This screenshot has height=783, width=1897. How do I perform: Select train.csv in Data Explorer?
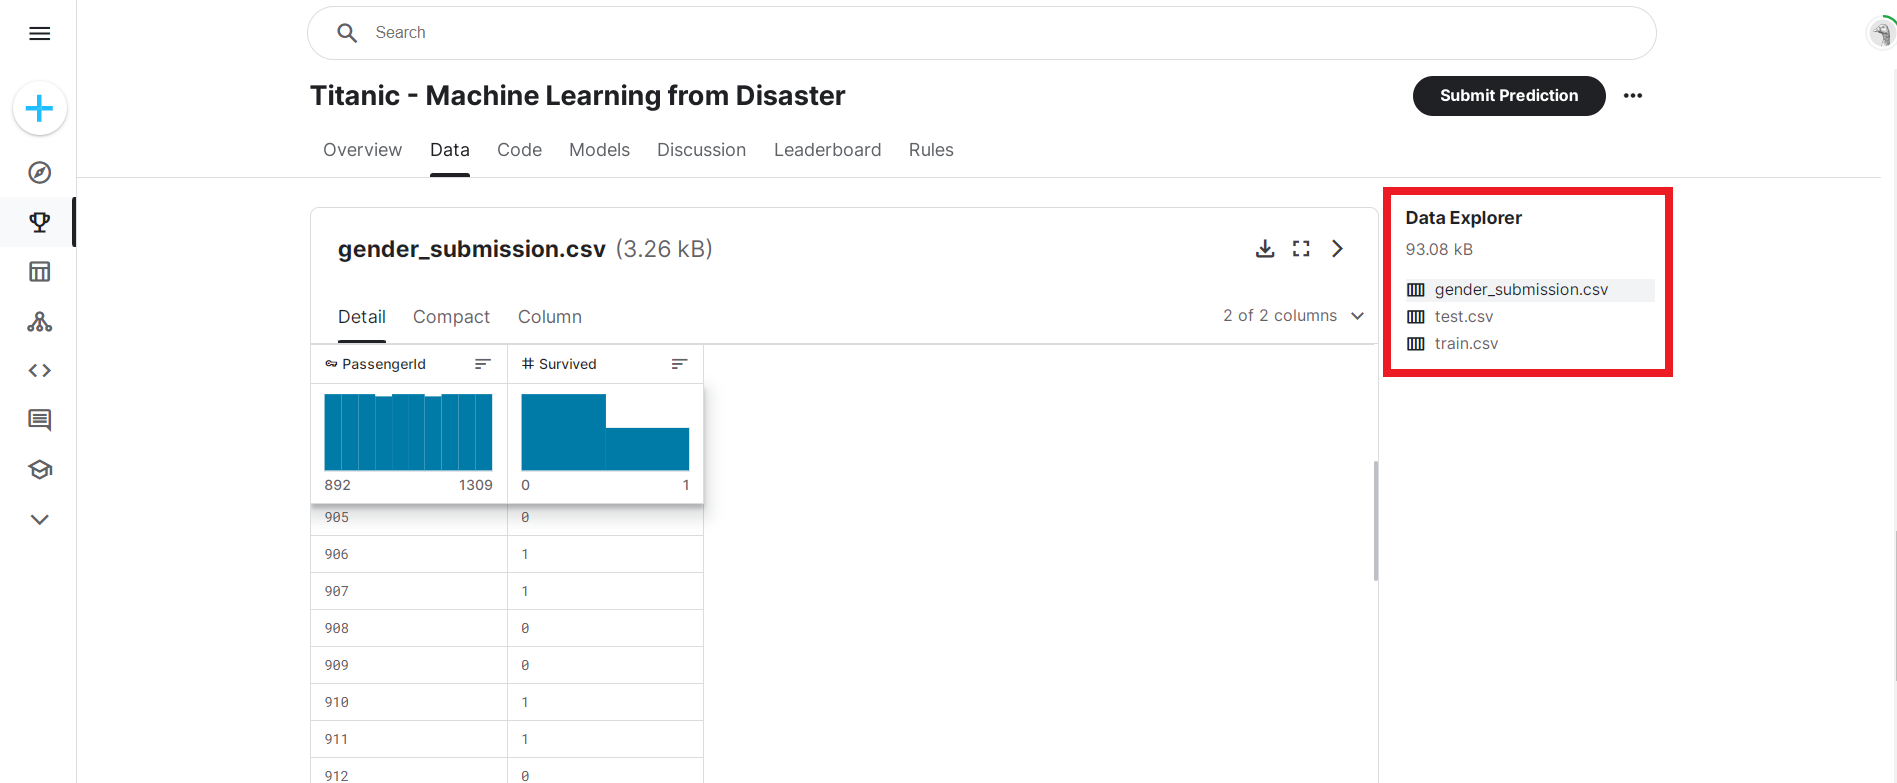pos(1466,344)
